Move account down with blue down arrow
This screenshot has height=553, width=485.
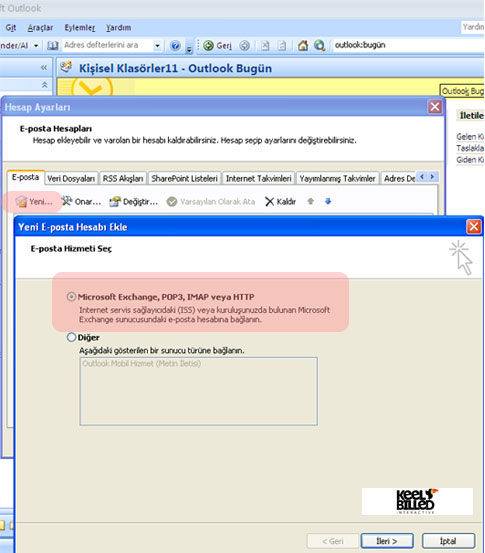click(x=328, y=201)
